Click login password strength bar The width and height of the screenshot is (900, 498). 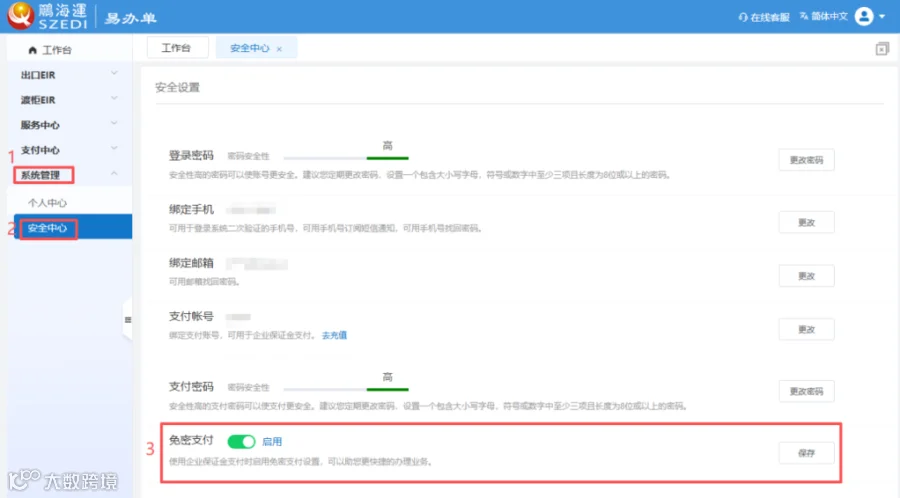(346, 158)
